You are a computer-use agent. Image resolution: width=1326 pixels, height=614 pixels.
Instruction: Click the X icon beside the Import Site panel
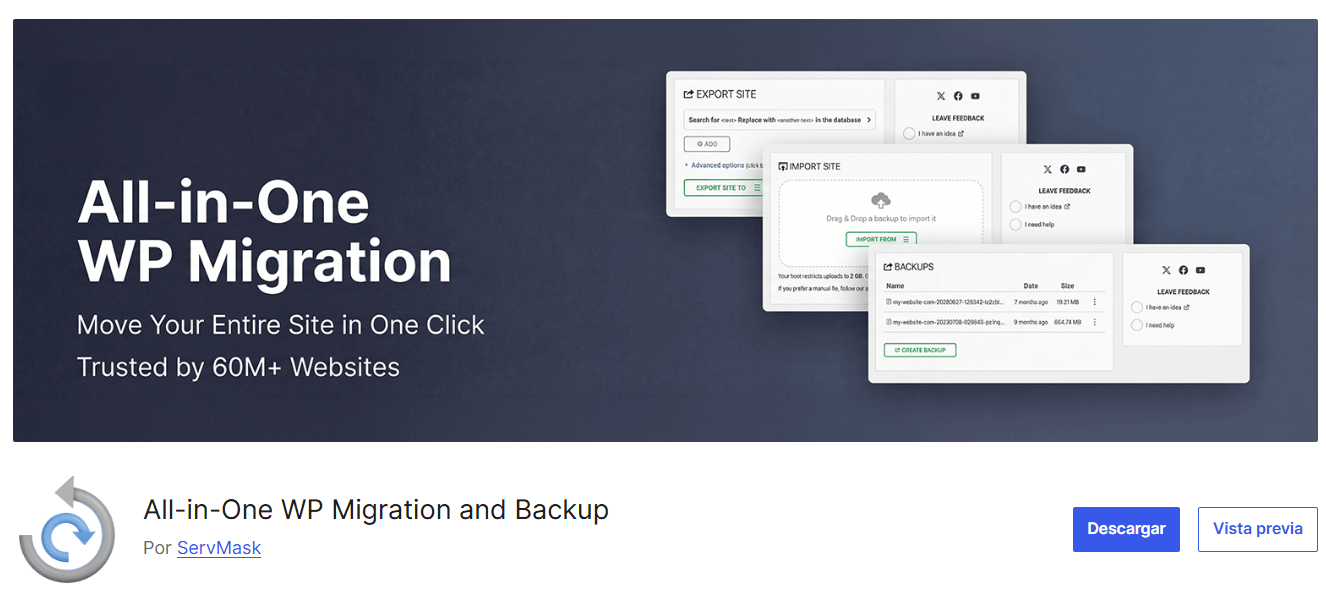(x=1047, y=170)
